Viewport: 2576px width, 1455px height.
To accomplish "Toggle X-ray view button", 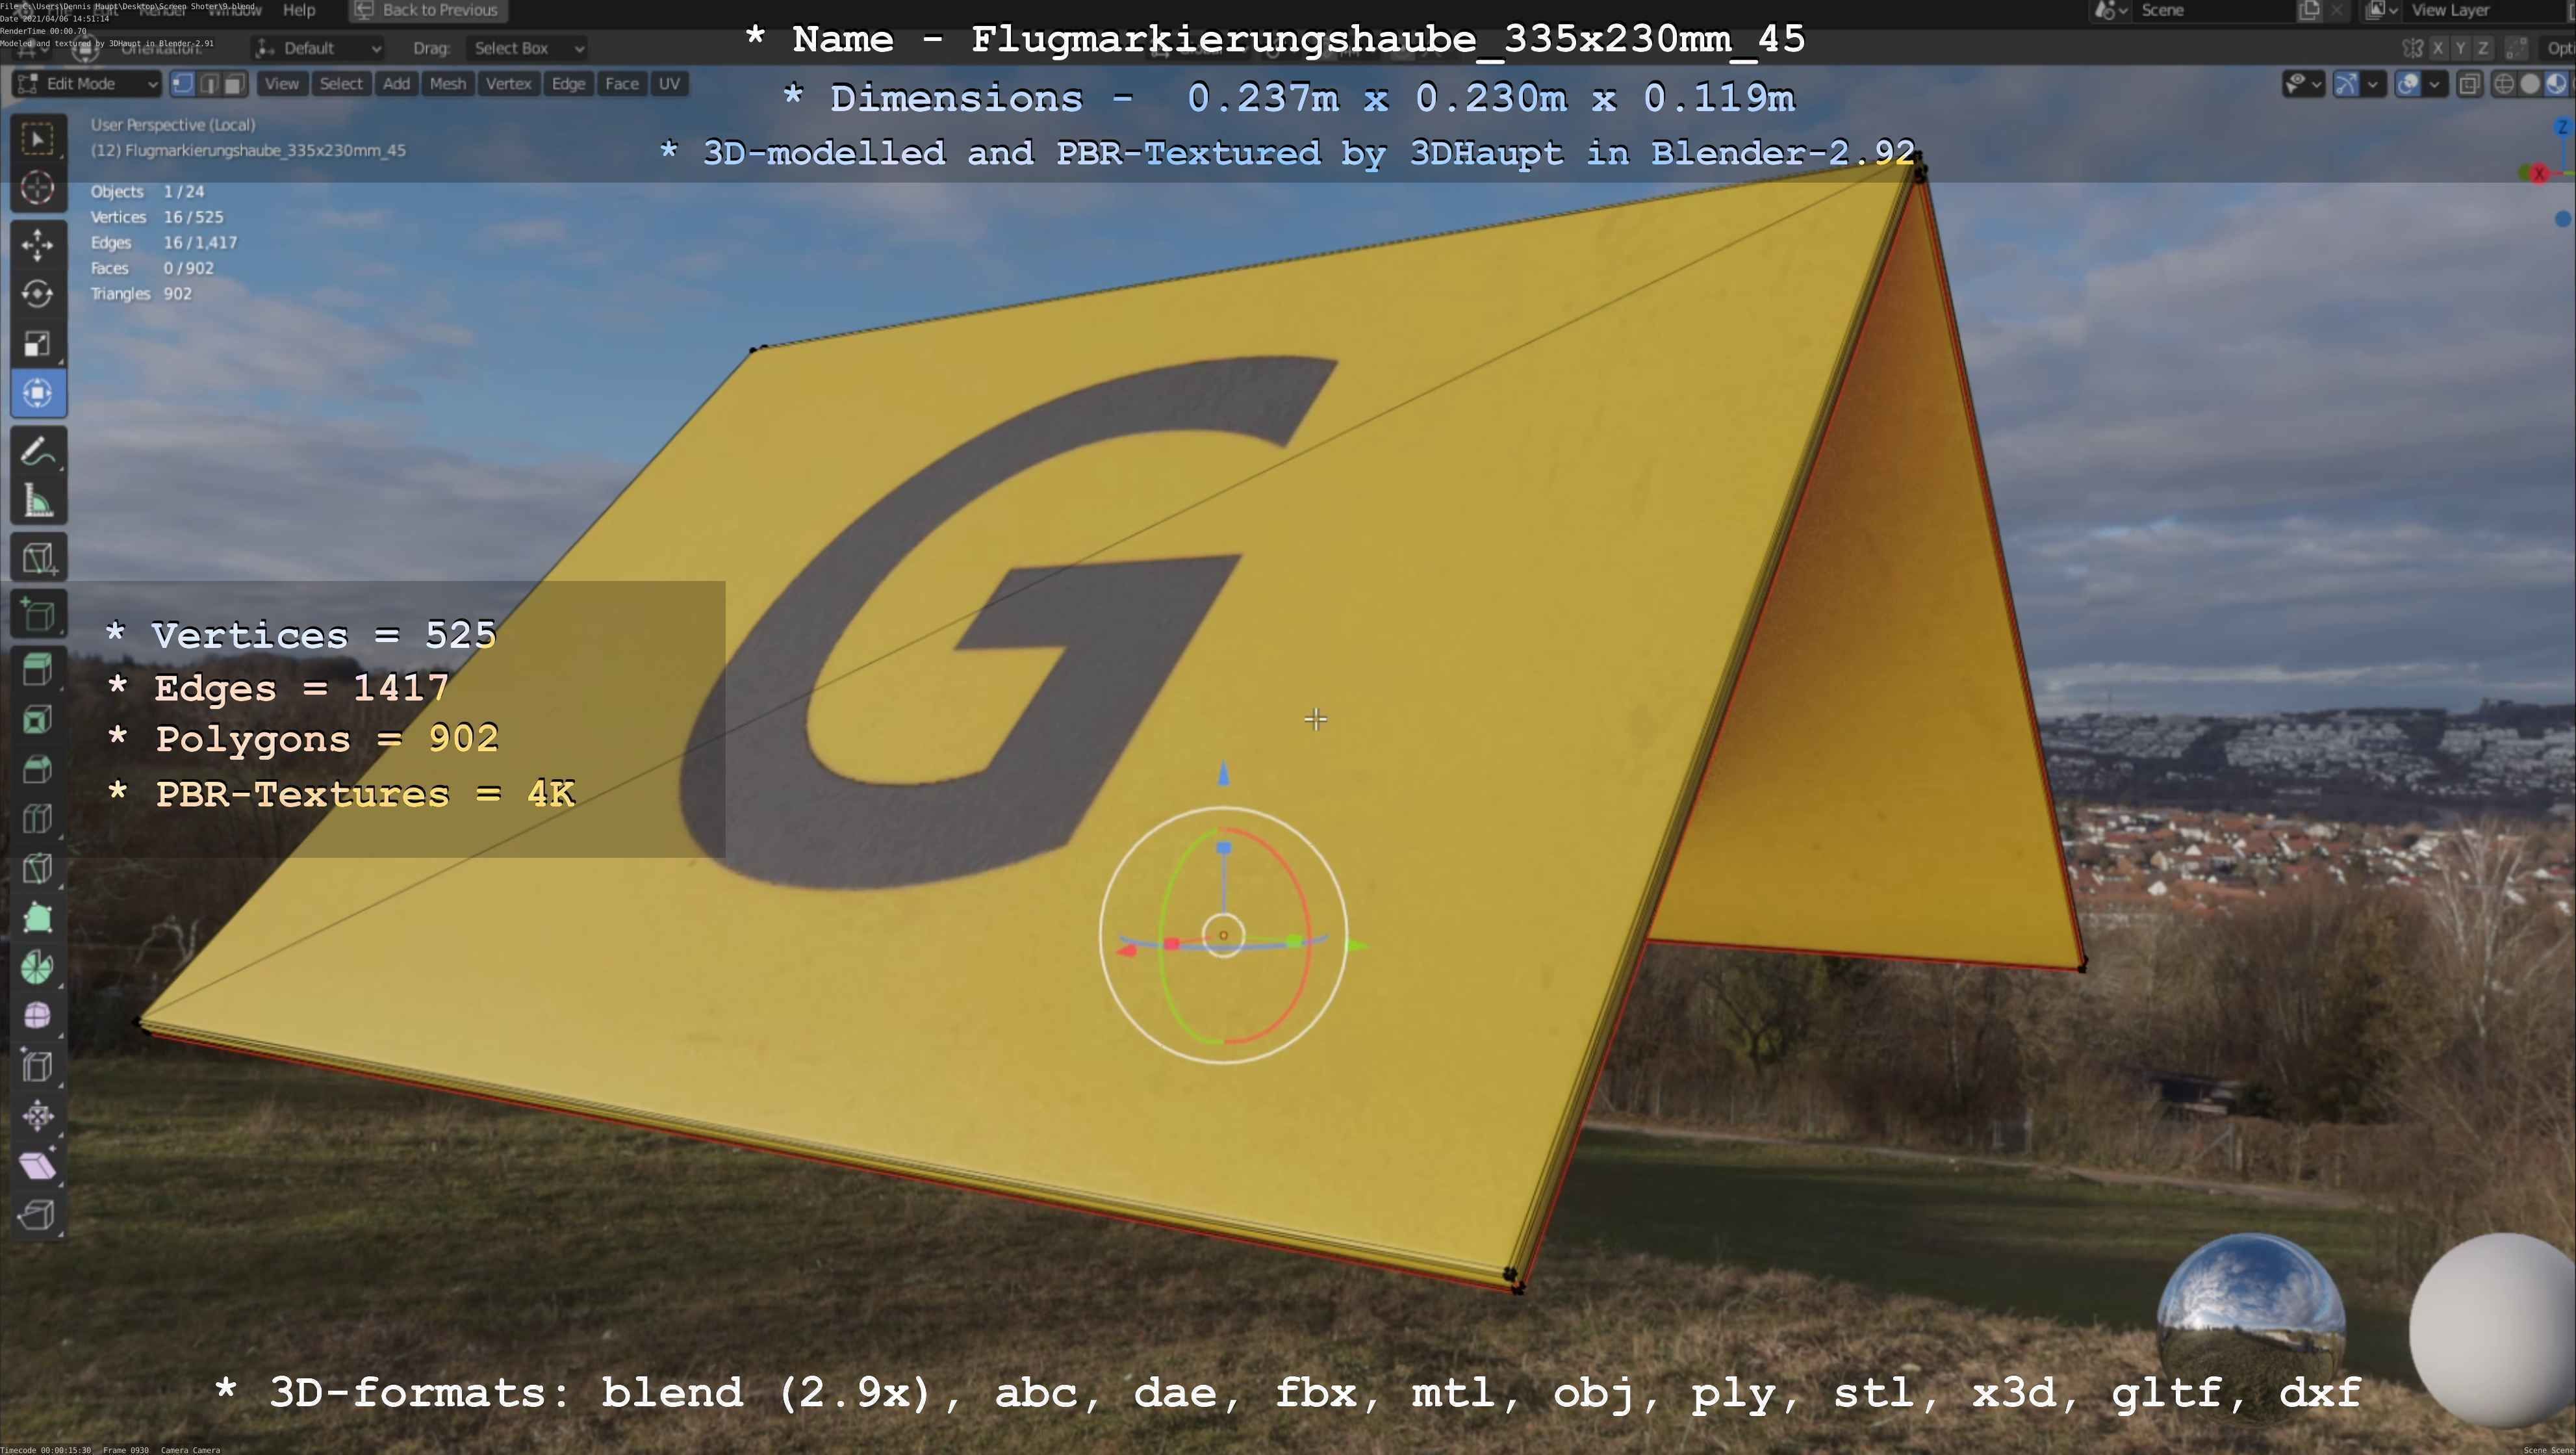I will 2469,84.
